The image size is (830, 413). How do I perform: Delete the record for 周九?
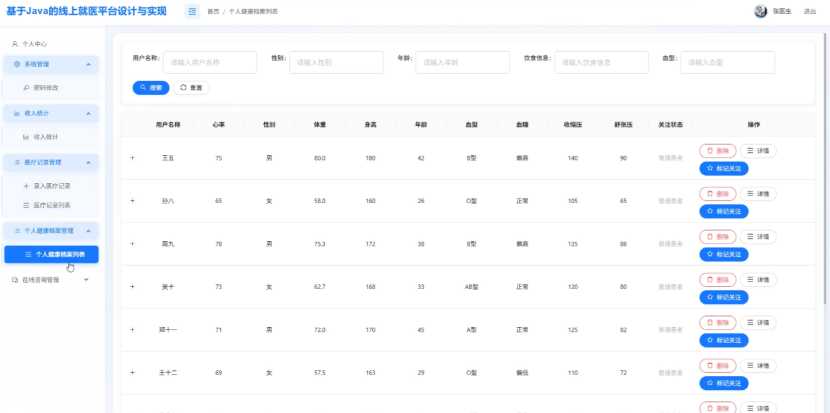718,237
